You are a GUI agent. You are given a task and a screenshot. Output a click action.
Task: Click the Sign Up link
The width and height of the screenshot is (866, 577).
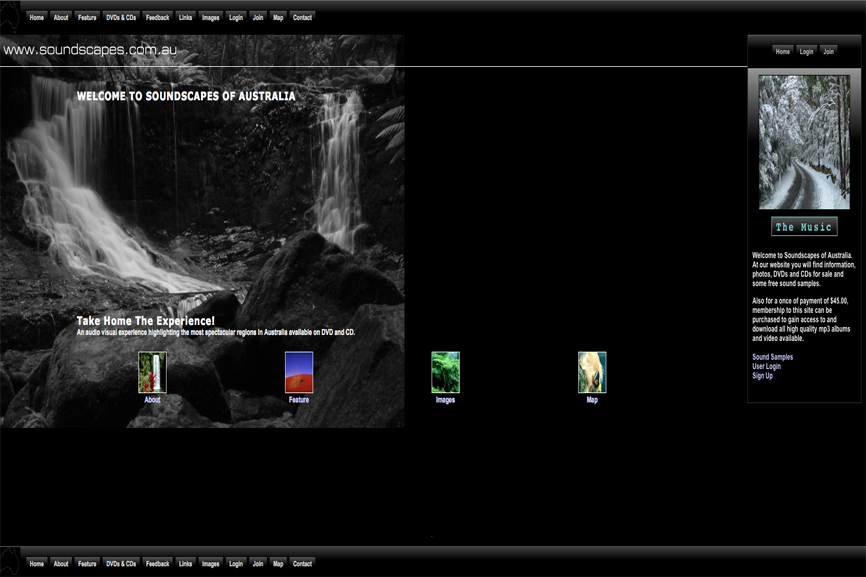click(762, 376)
